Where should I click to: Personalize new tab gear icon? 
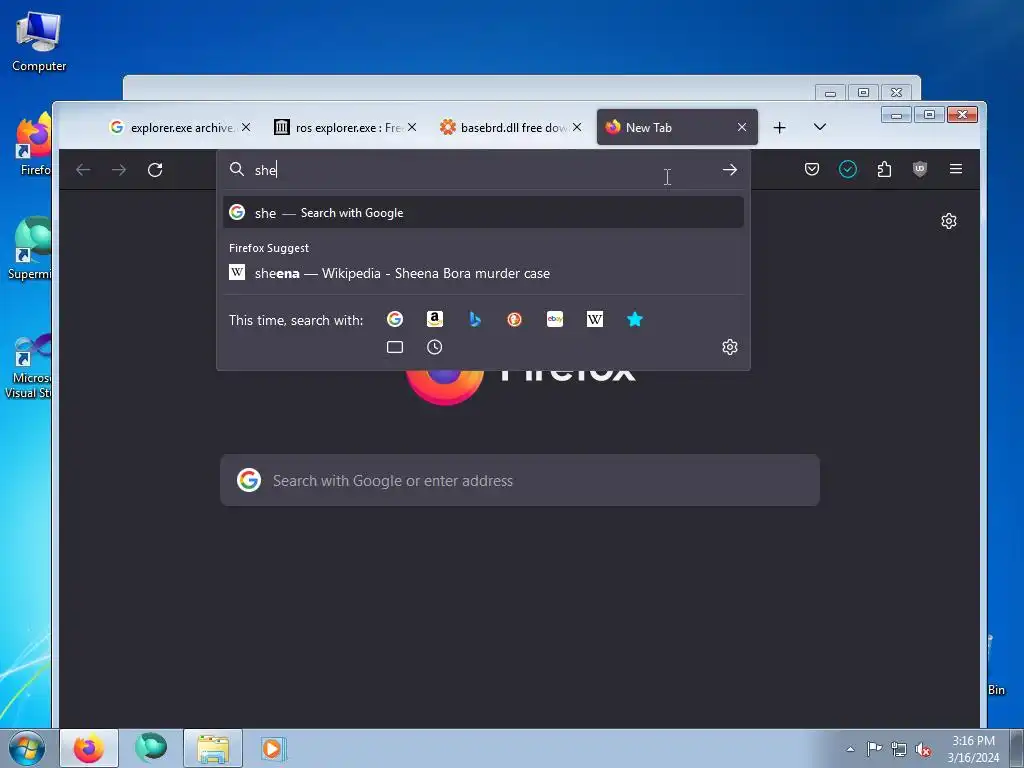[949, 221]
